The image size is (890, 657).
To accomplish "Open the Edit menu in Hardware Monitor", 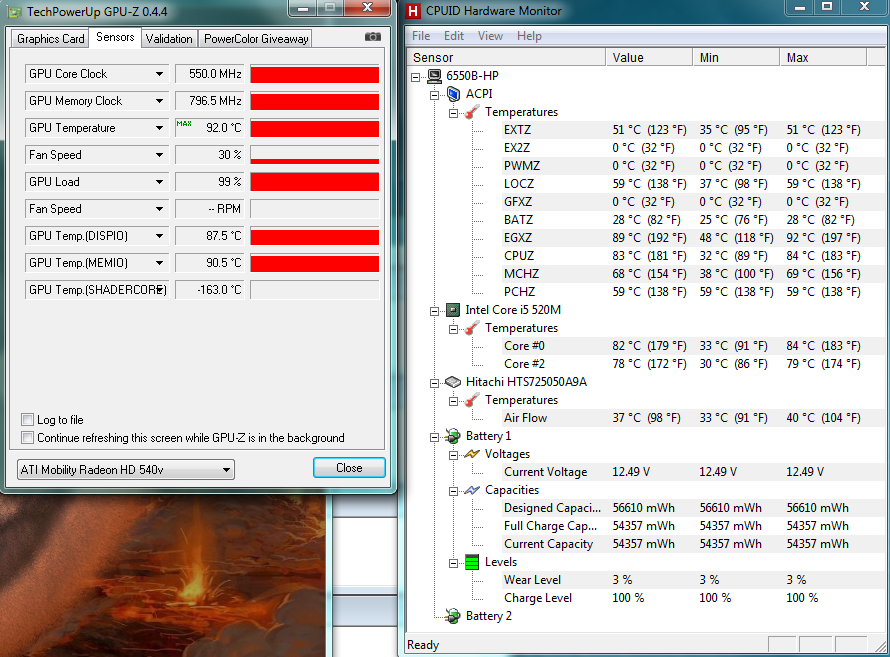I will point(454,36).
